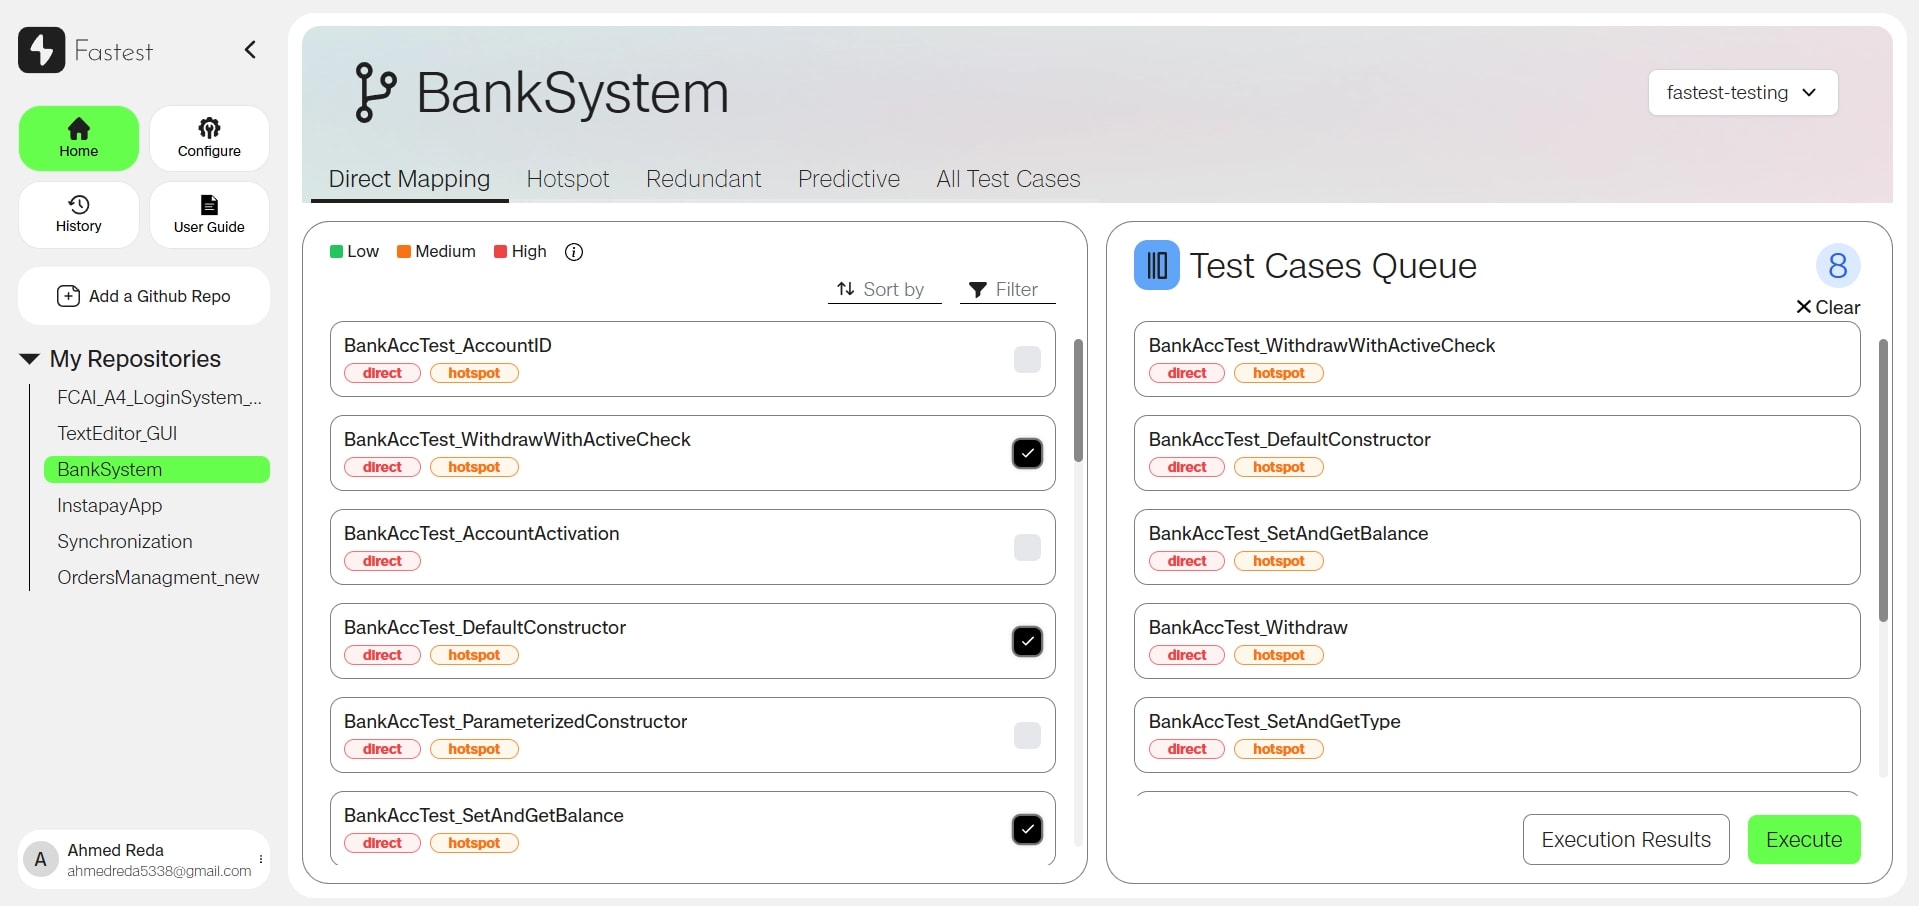Select the Synchronization repository
The height and width of the screenshot is (906, 1919).
coord(125,542)
